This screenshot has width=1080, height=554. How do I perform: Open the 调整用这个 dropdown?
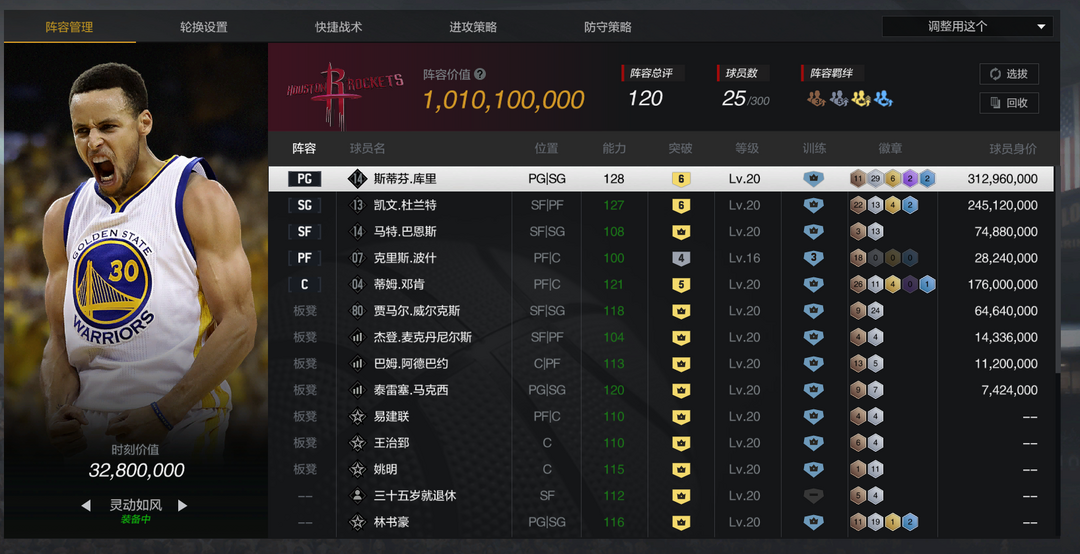click(966, 27)
